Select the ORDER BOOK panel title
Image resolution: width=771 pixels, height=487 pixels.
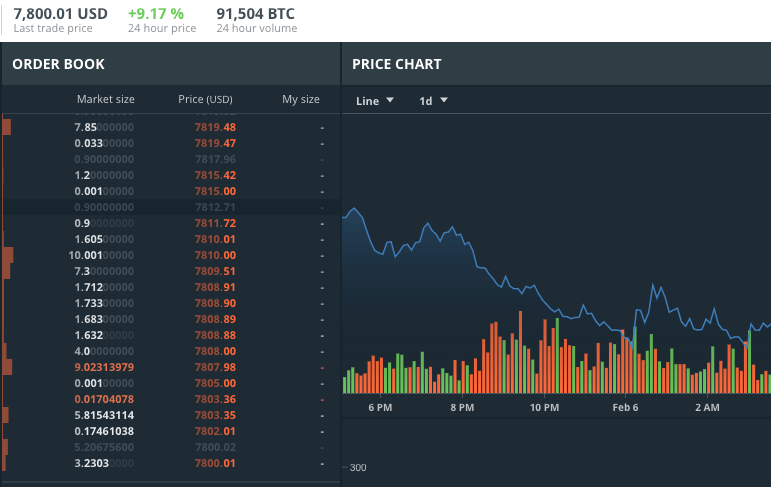(58, 65)
